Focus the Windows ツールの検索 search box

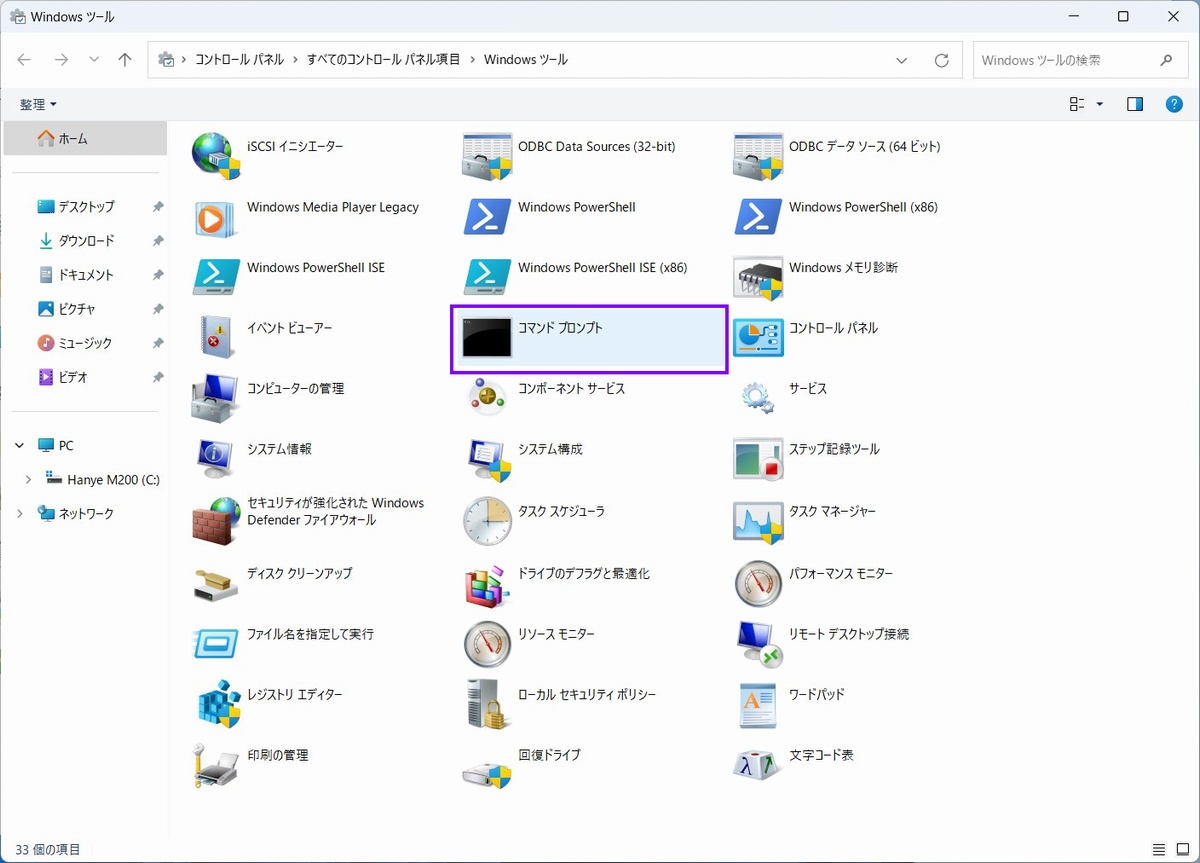[1081, 60]
